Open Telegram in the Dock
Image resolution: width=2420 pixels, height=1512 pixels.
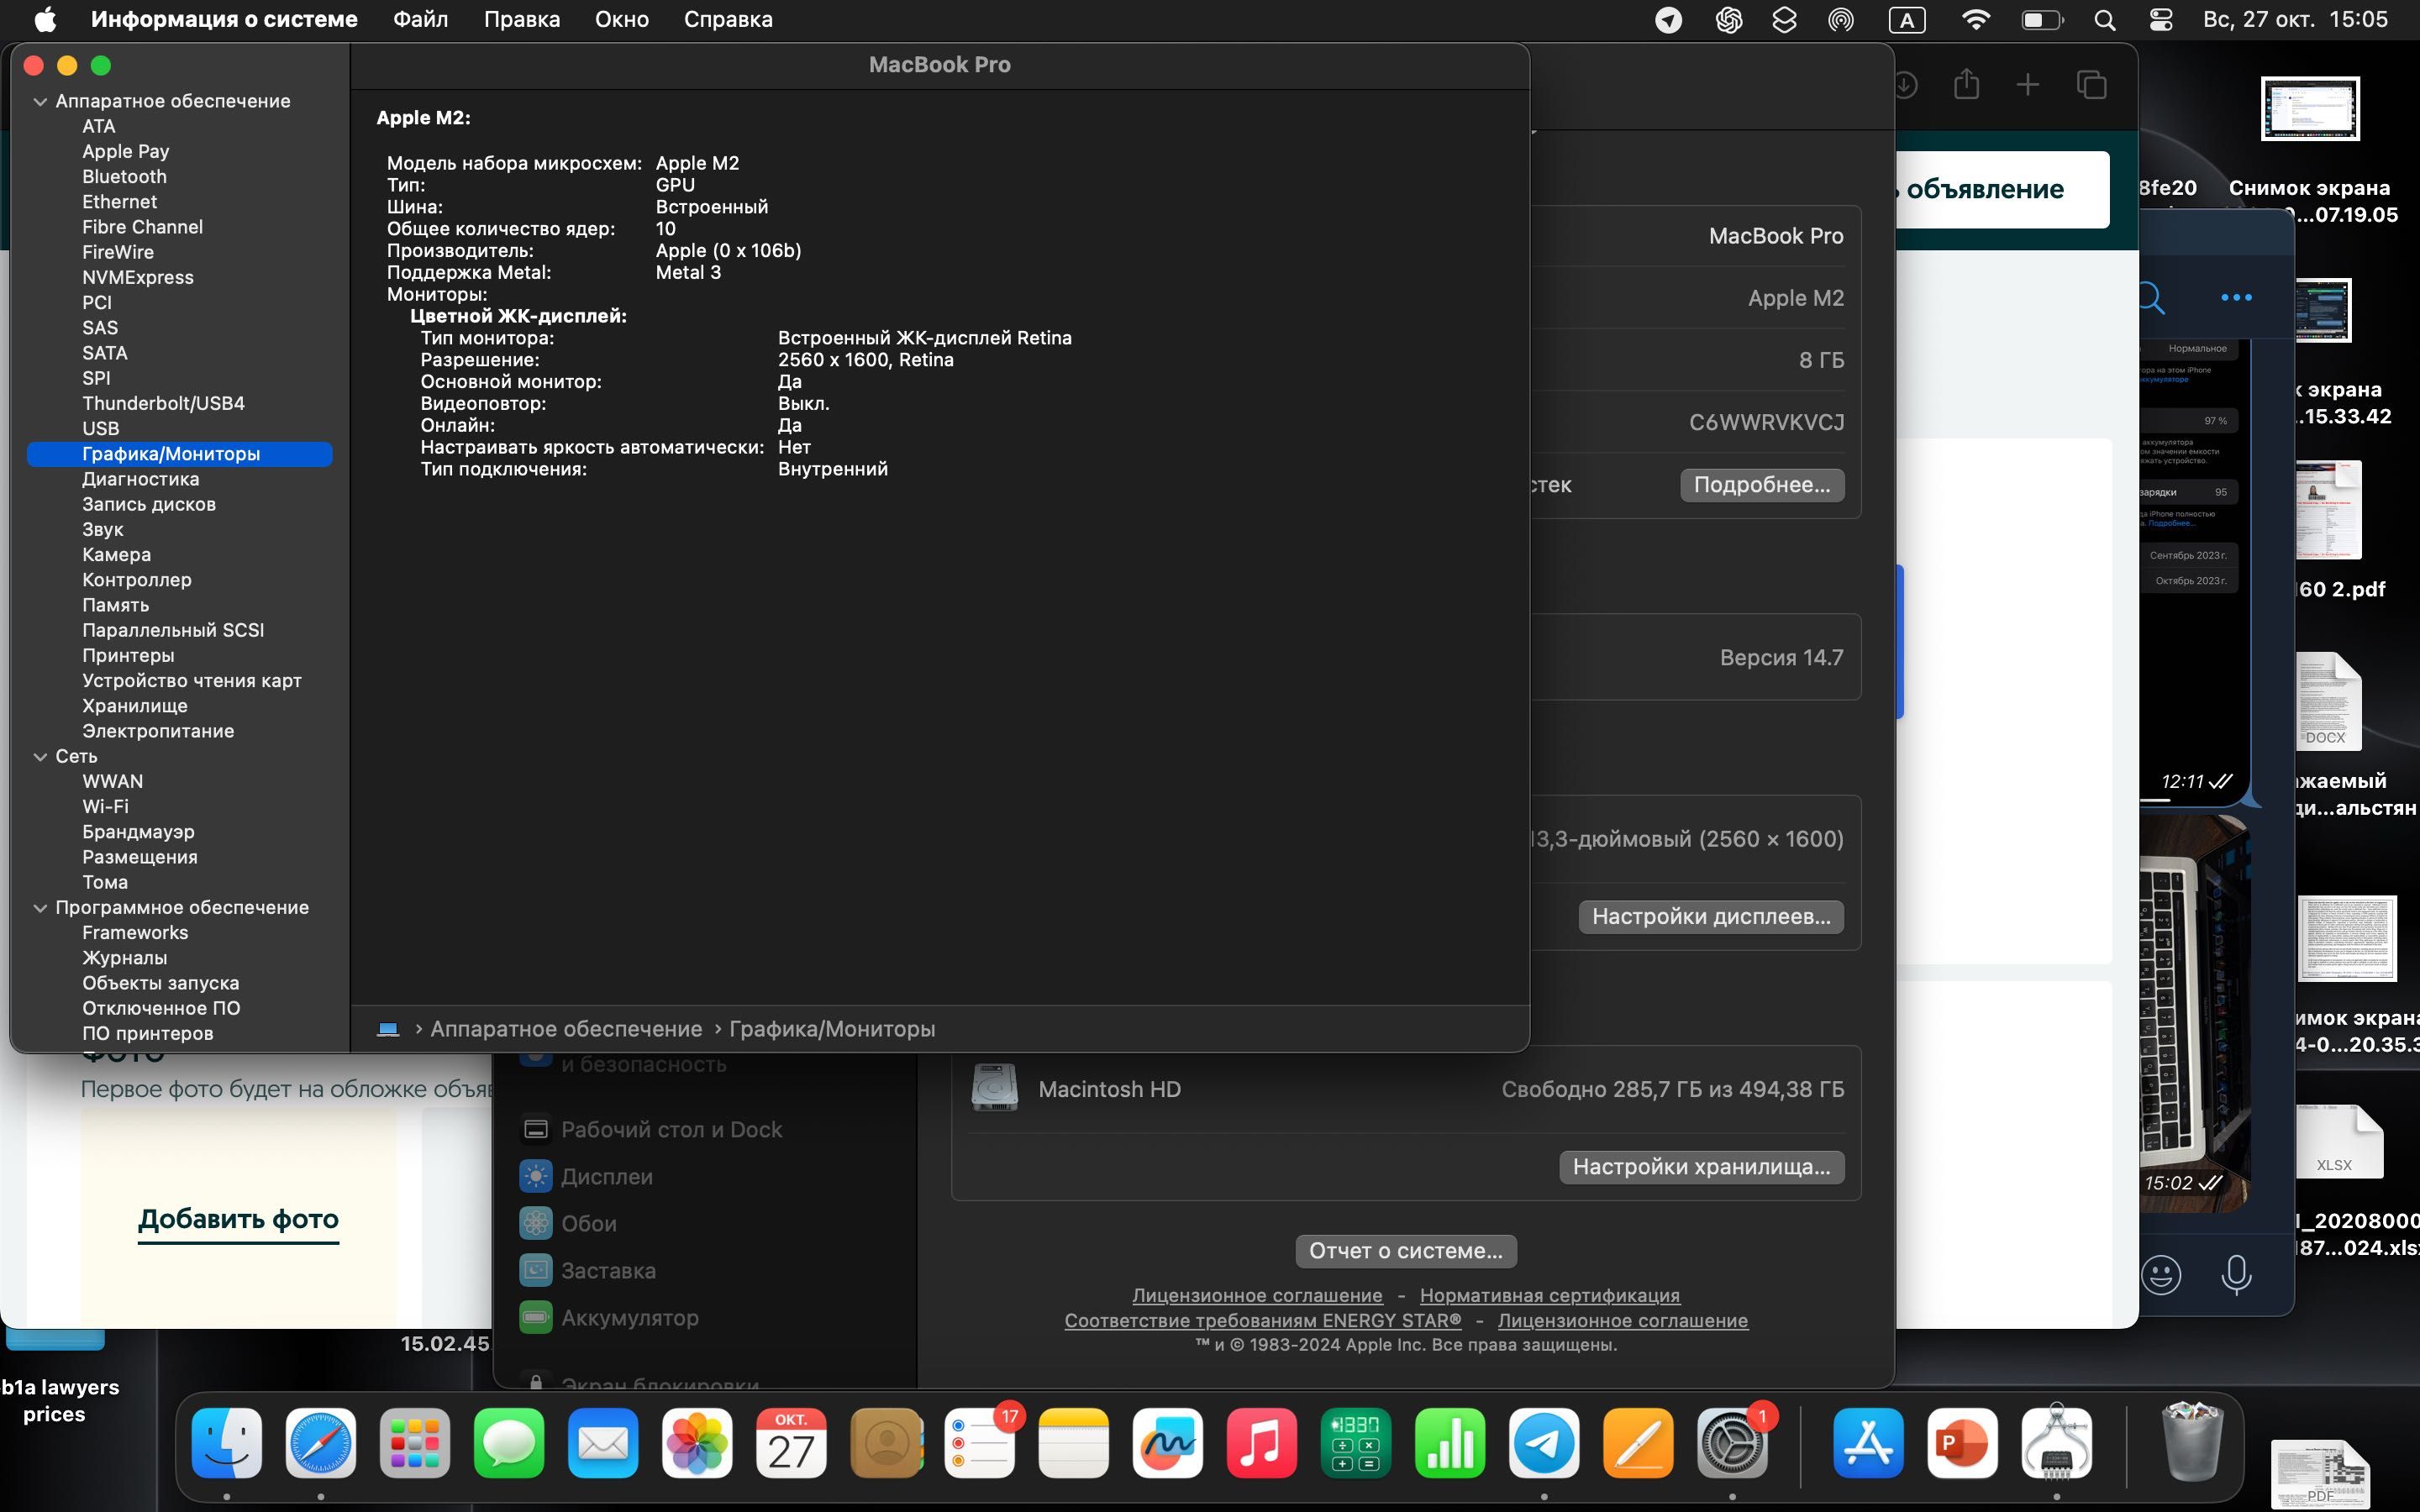1544,1443
